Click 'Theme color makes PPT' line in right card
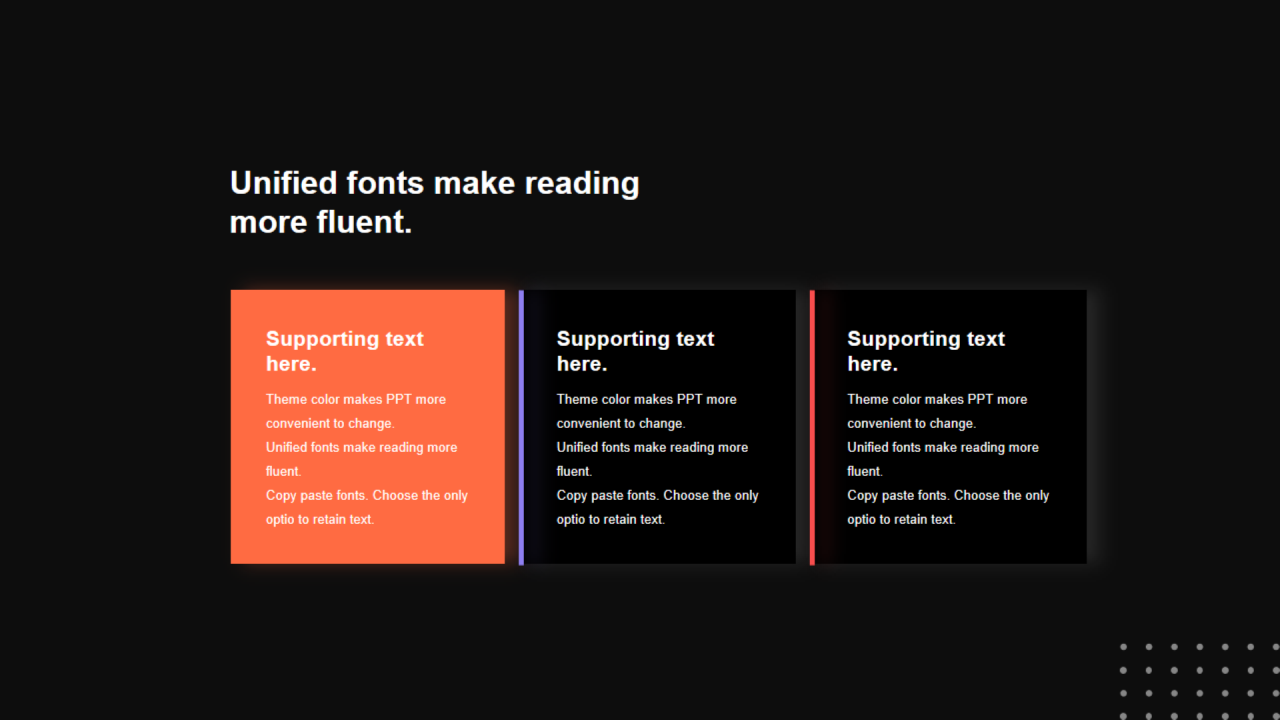 pos(937,399)
